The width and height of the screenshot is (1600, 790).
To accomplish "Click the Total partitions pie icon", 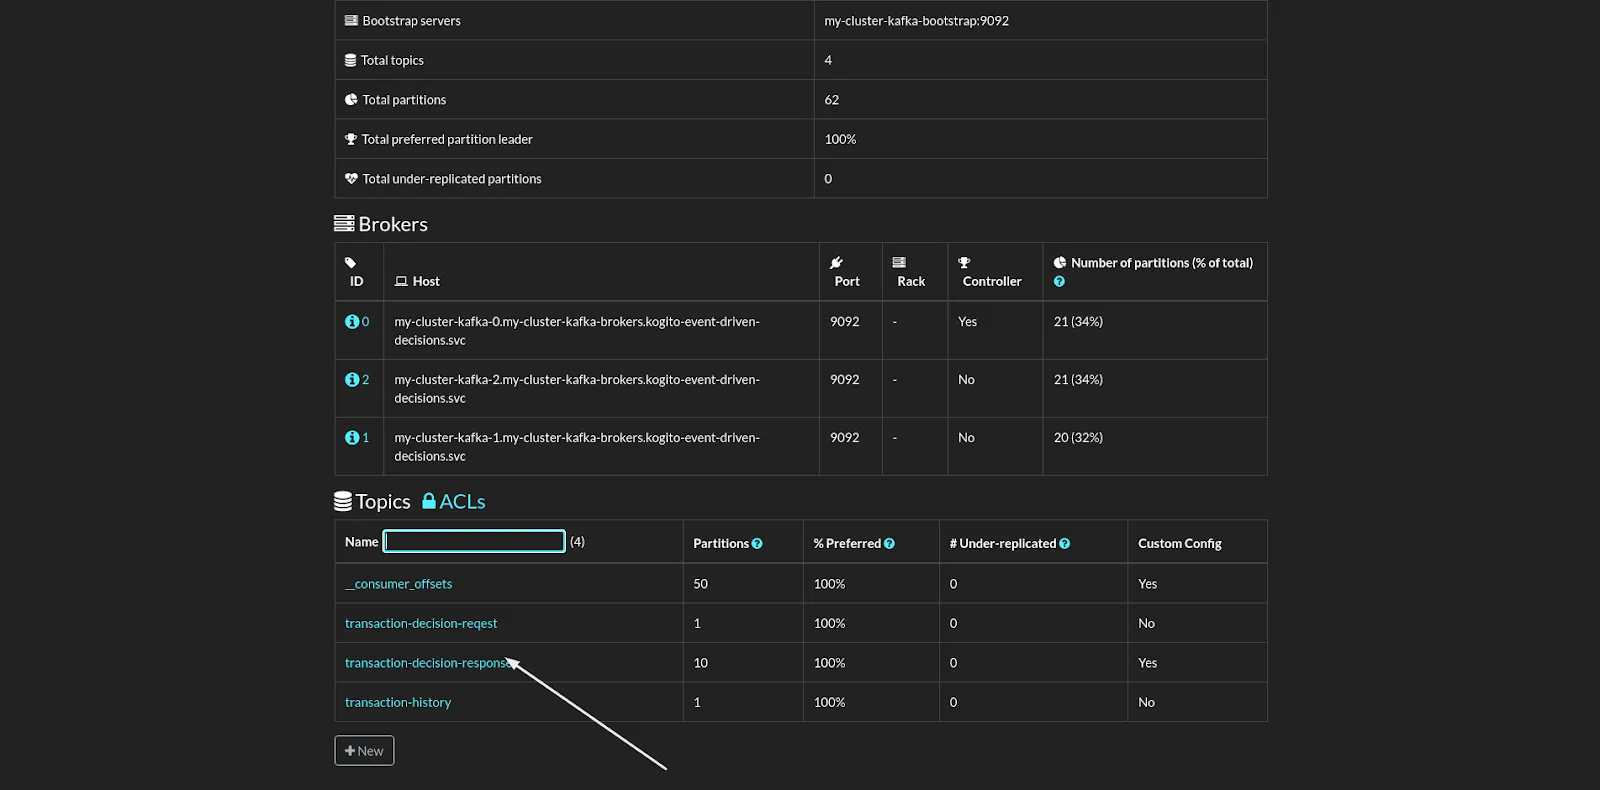I will [351, 100].
